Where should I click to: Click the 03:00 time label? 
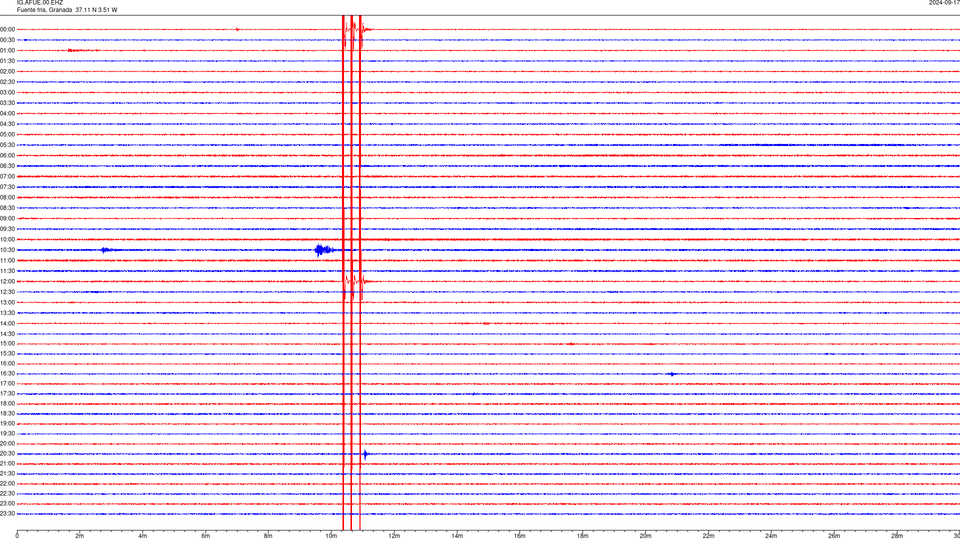(8, 92)
